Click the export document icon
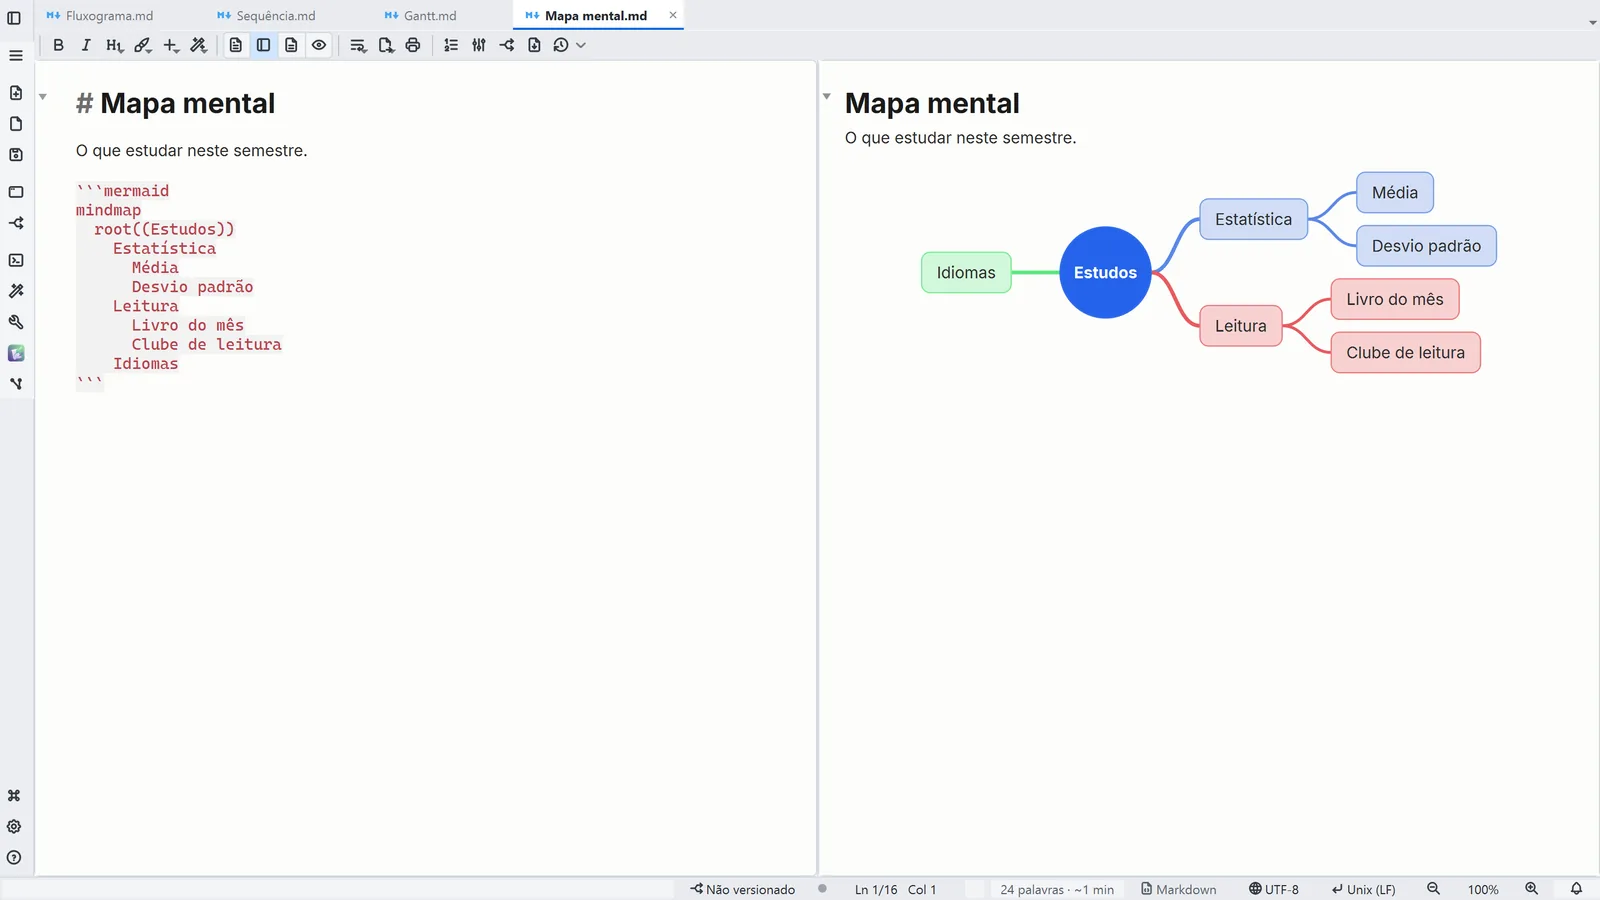This screenshot has width=1600, height=900. pyautogui.click(x=386, y=45)
